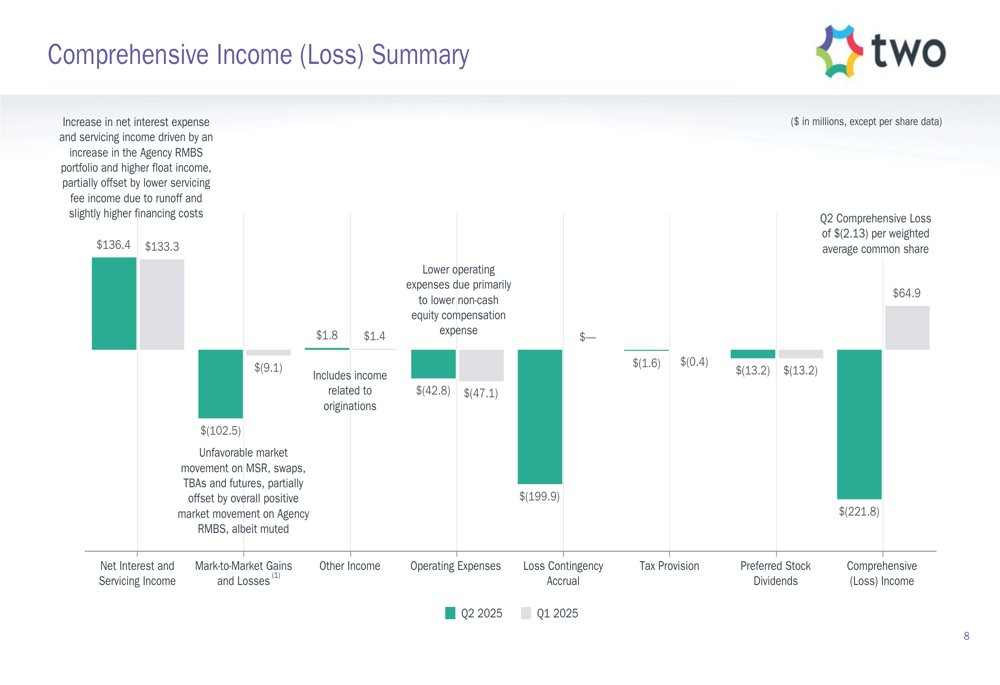The height and width of the screenshot is (685, 1000).
Task: Select the $(13.2) green Preferred Dividends bar
Action: (x=753, y=354)
